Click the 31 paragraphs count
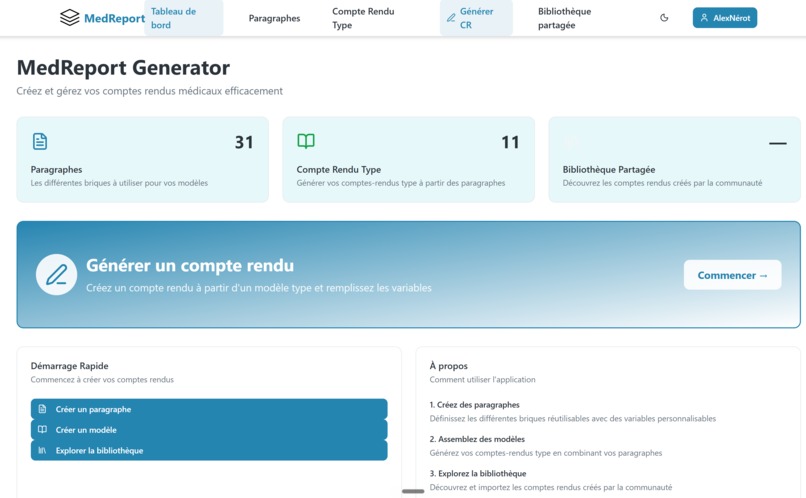Screen dimensions: 806x498 coord(244,142)
